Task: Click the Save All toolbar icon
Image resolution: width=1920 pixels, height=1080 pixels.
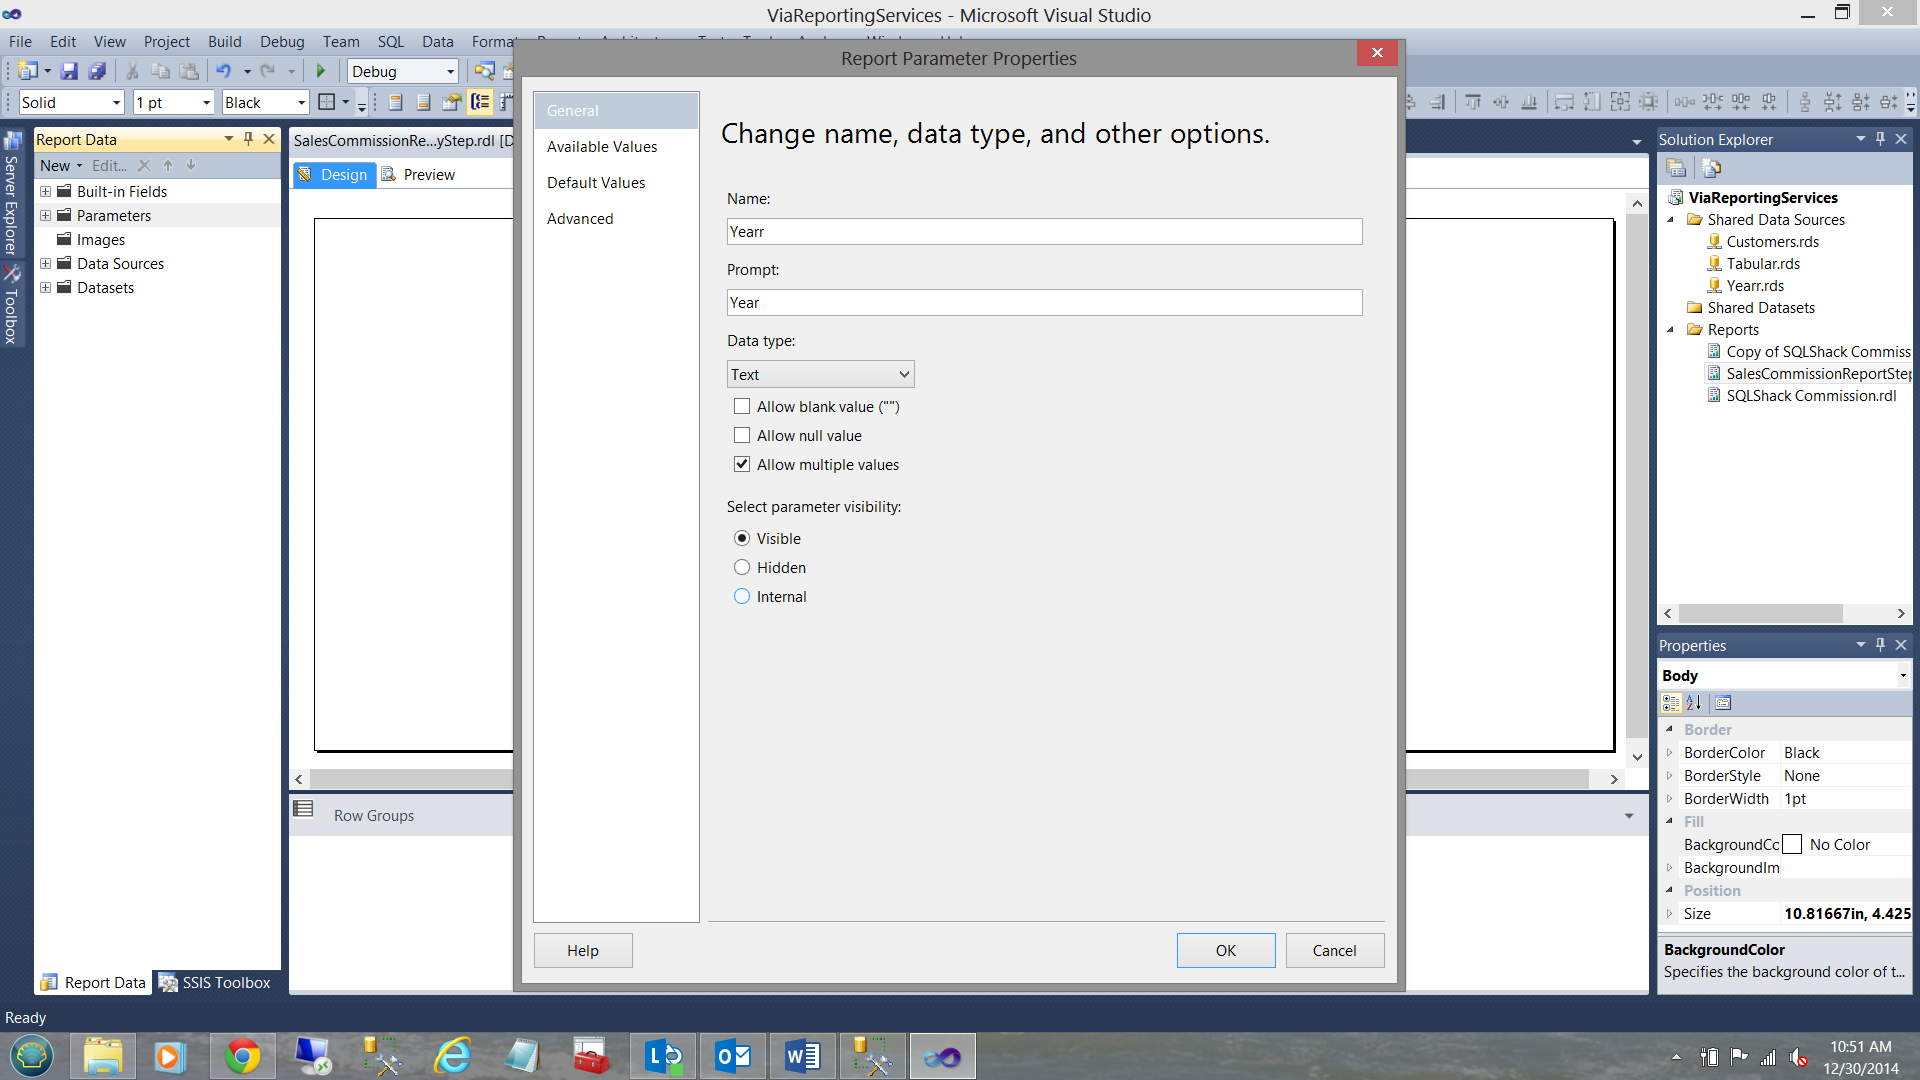Action: click(x=97, y=71)
